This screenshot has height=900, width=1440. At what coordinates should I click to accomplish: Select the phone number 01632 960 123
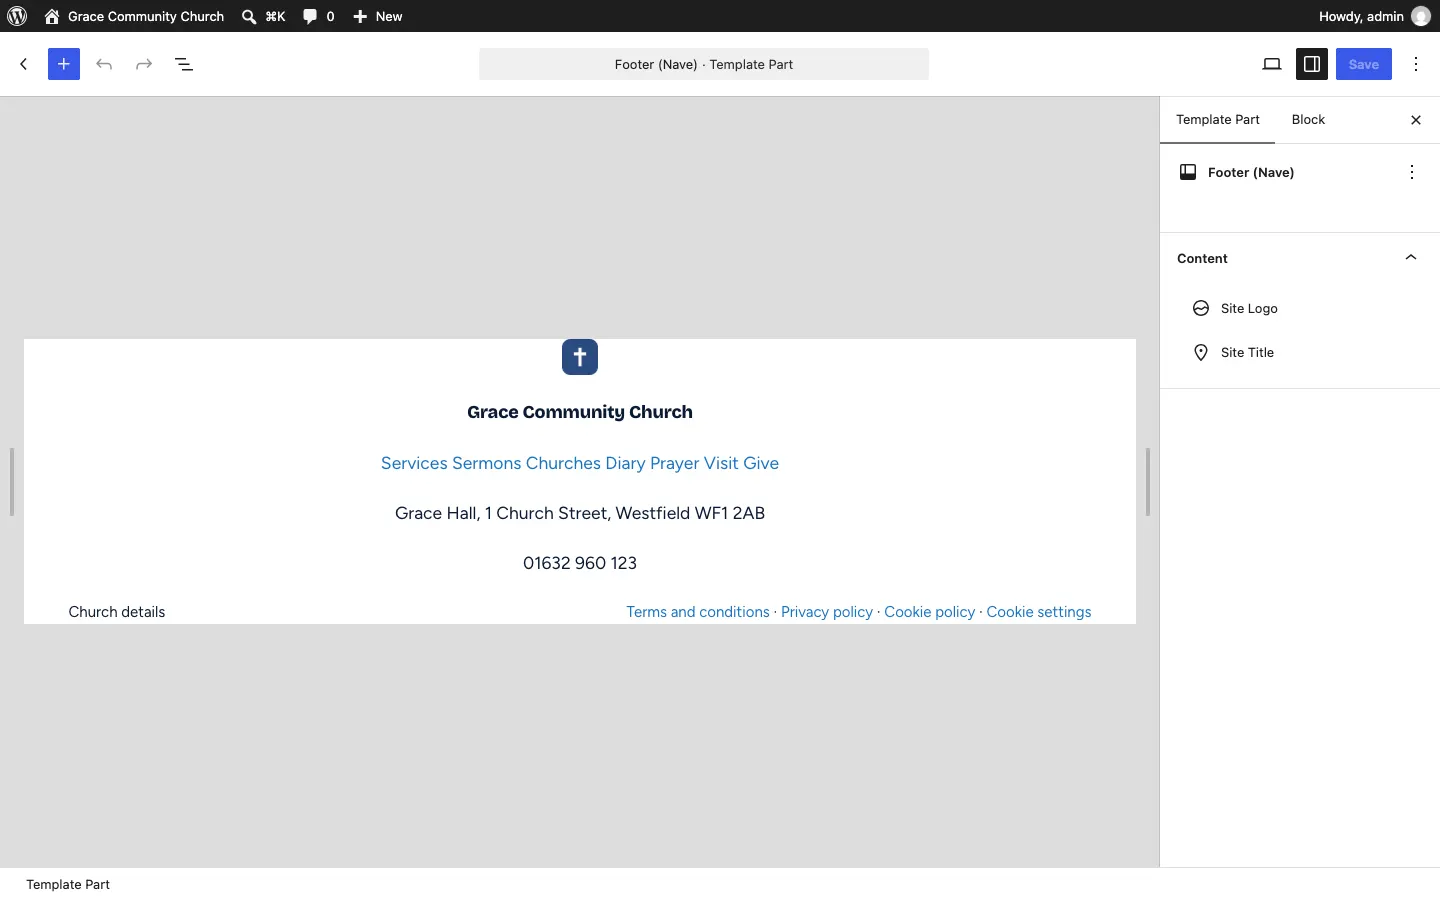(x=580, y=563)
